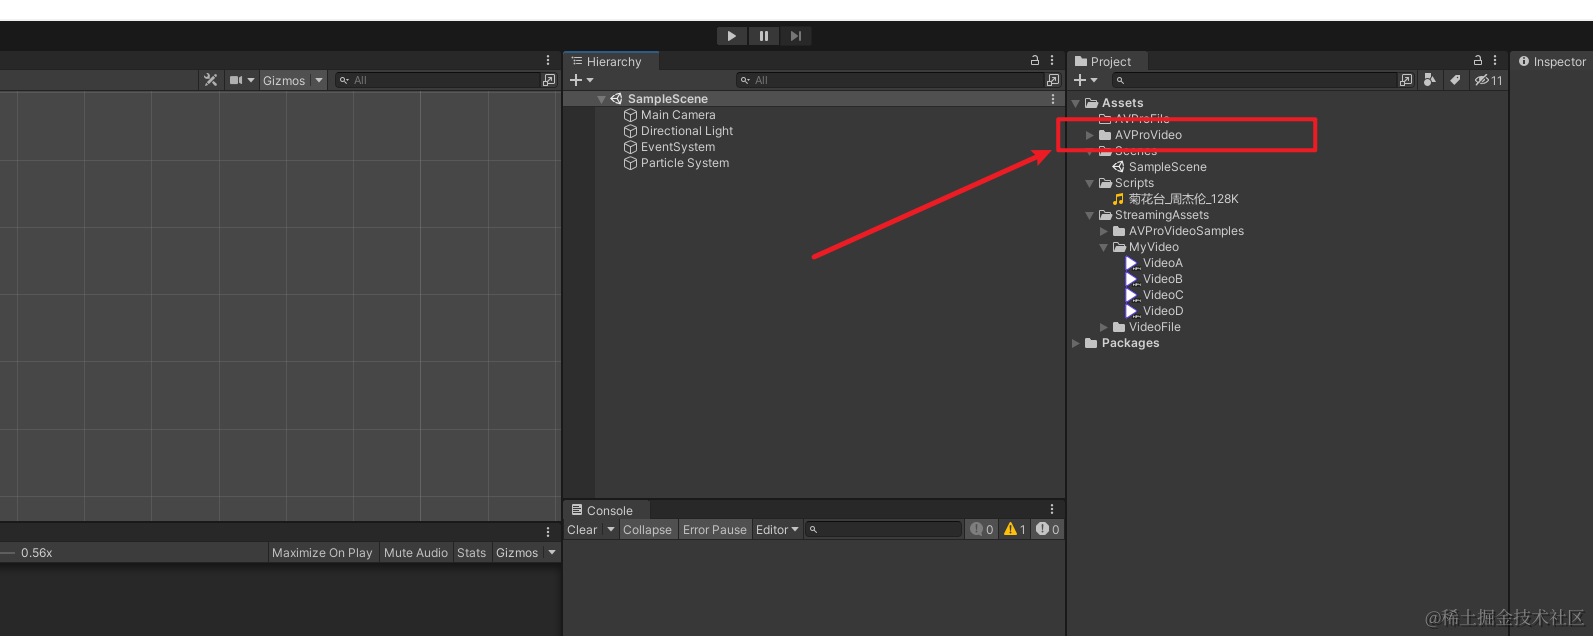The image size is (1593, 636).
Task: Expand the AVProVideo folder
Action: tap(1090, 135)
